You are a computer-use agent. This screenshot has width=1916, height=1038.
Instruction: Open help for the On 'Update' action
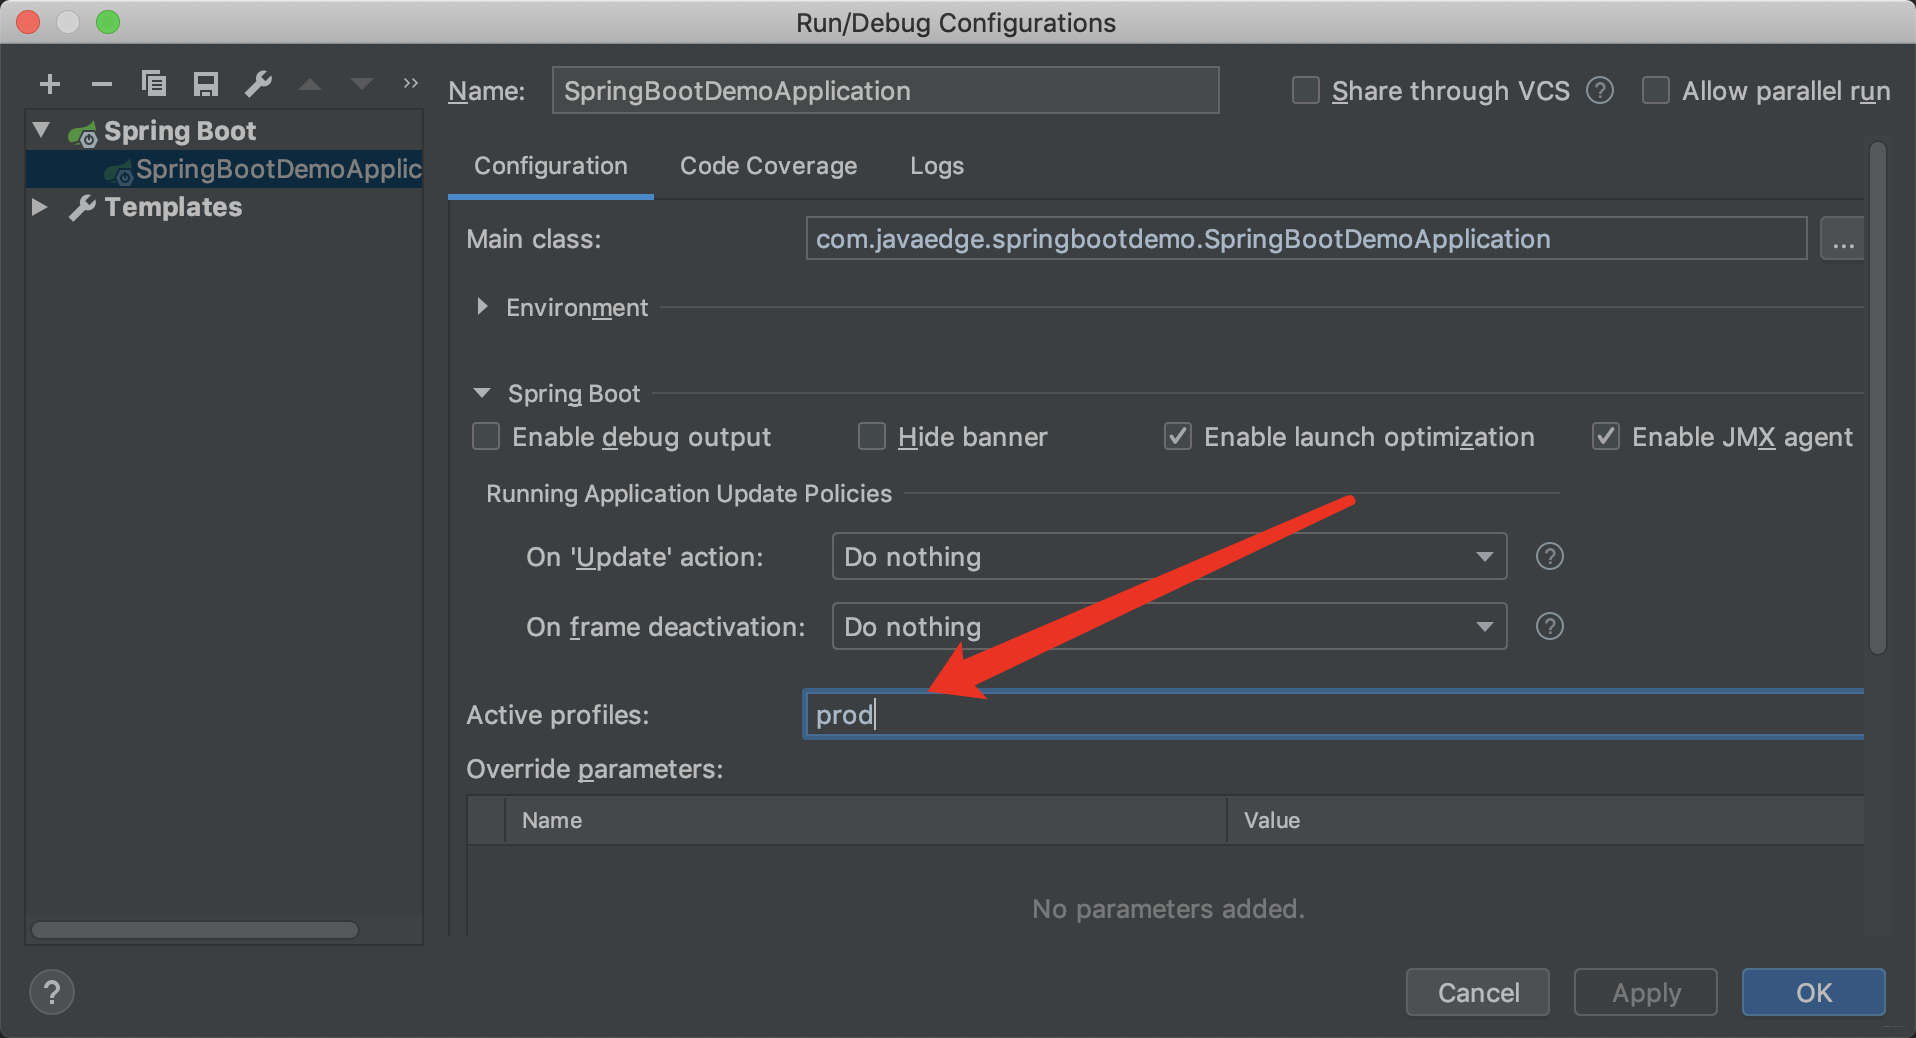[1550, 556]
